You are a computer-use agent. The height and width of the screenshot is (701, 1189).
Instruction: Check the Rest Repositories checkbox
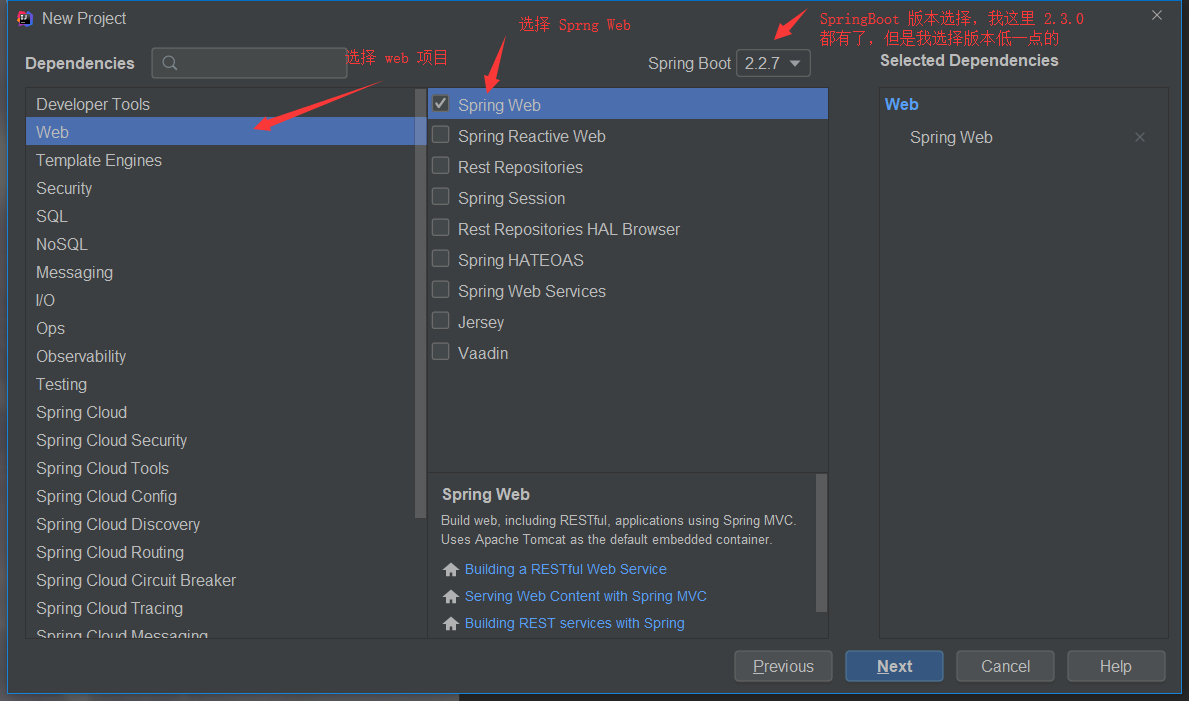point(441,165)
